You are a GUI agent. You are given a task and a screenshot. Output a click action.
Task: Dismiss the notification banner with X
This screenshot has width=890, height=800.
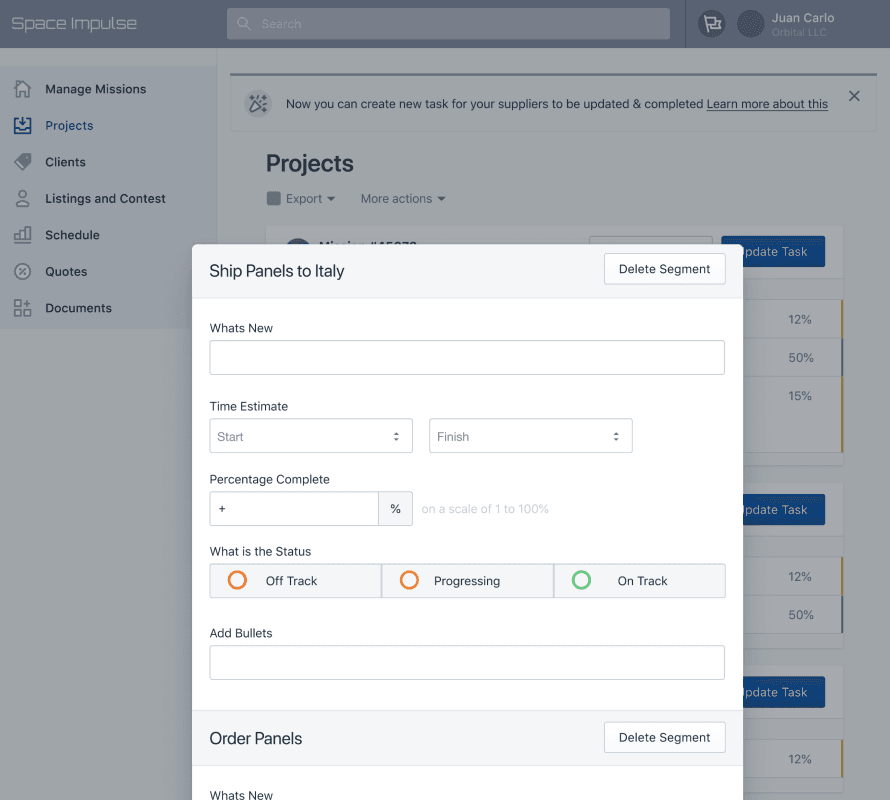854,96
